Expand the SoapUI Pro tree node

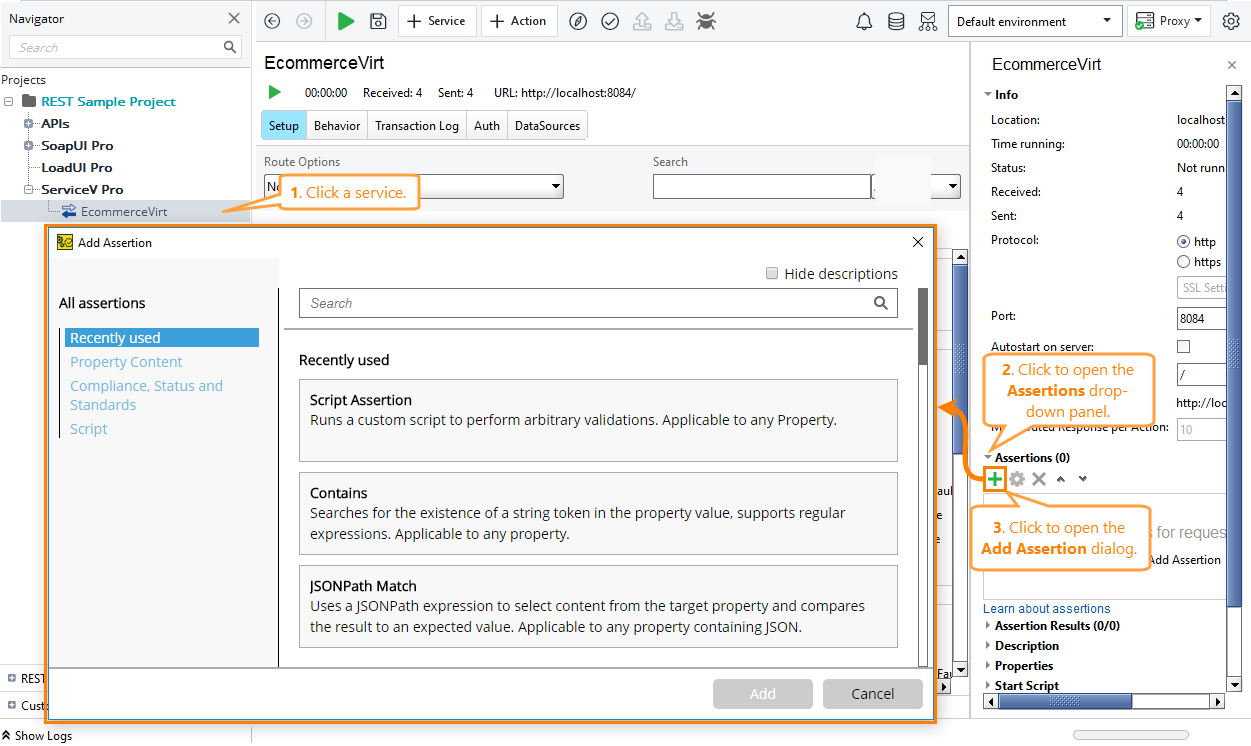29,146
